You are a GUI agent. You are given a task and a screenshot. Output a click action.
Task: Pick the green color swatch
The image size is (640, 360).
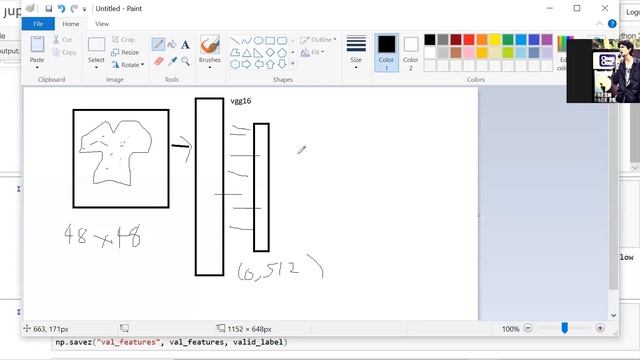click(508, 40)
